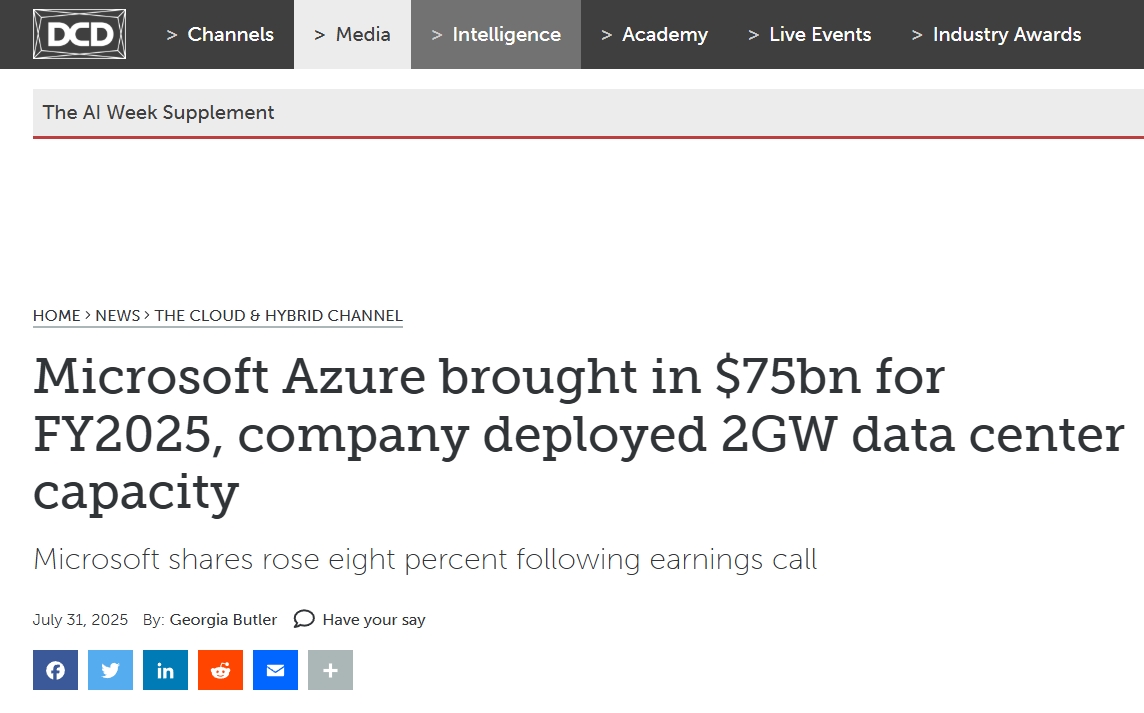Image resolution: width=1144 pixels, height=713 pixels.
Task: Open the Academy menu
Action: click(x=654, y=34)
